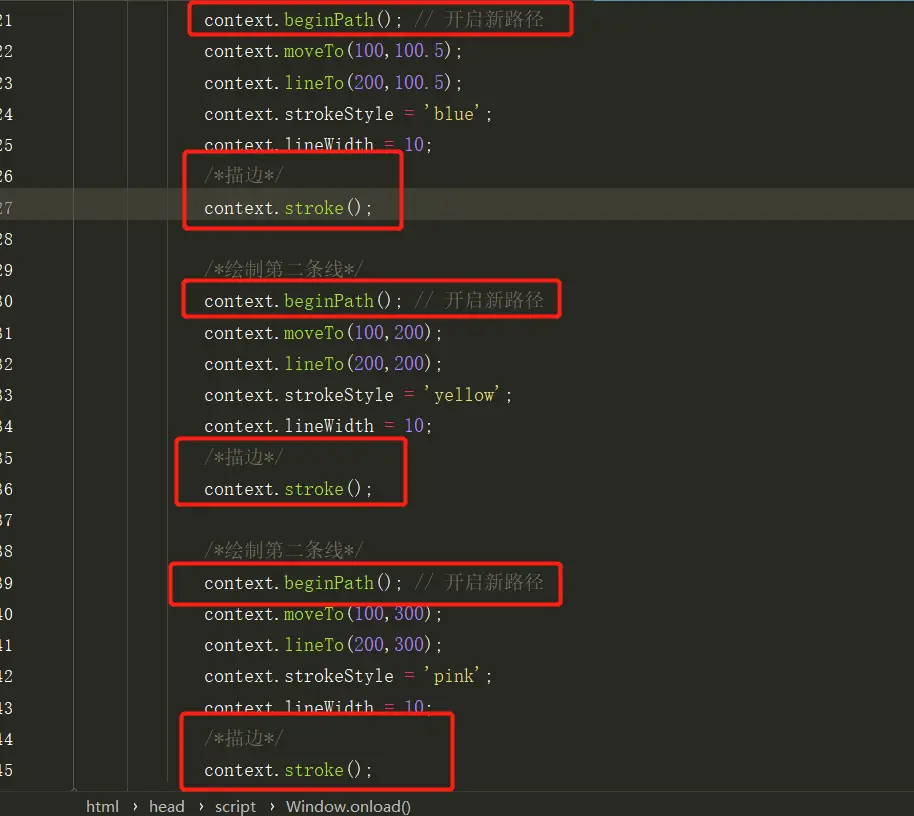Click the 'yellow' string literal
Screen dimensions: 914x816
pyautogui.click(x=462, y=395)
